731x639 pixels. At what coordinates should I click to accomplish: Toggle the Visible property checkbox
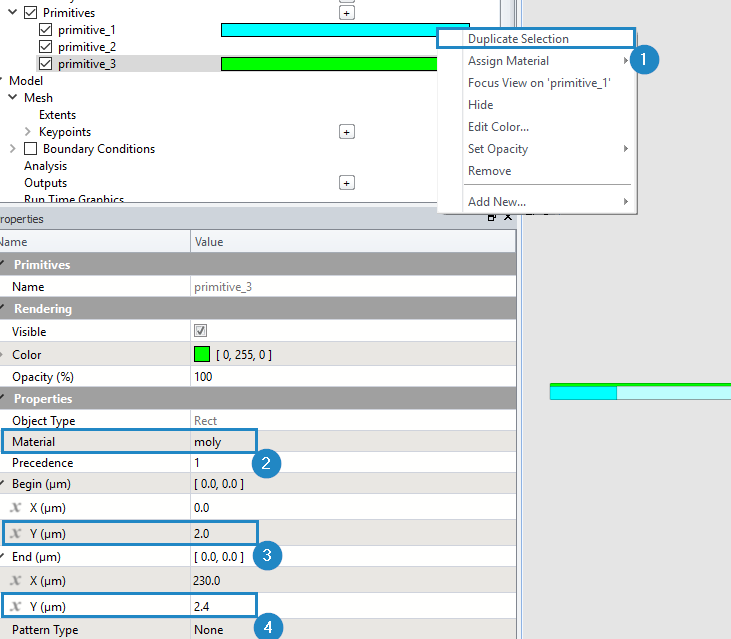click(x=200, y=331)
